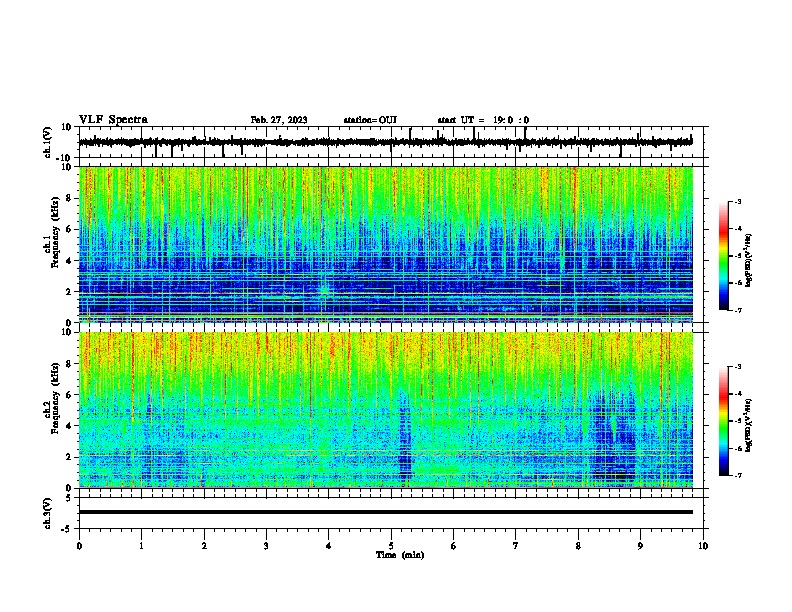Click the ch.2 frequency spectrogram panel
The width and height of the screenshot is (792, 612).
point(386,410)
